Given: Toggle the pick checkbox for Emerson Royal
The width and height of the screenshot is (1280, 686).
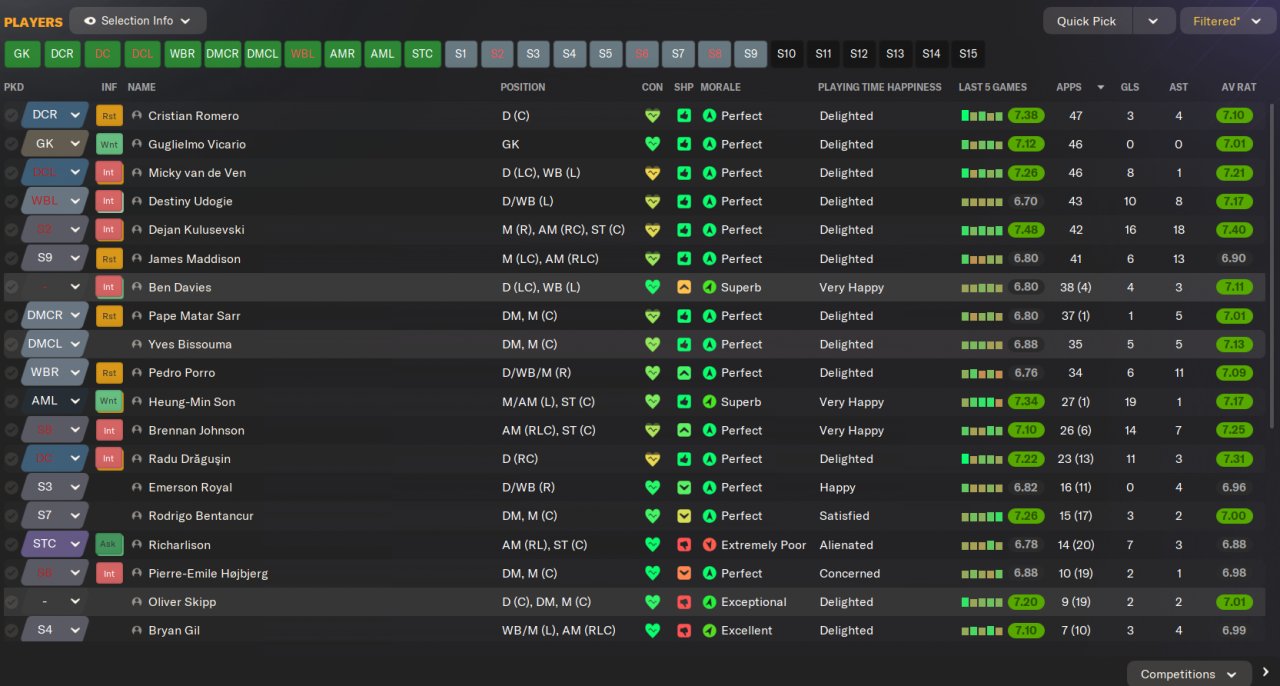Looking at the screenshot, I should 11,487.
